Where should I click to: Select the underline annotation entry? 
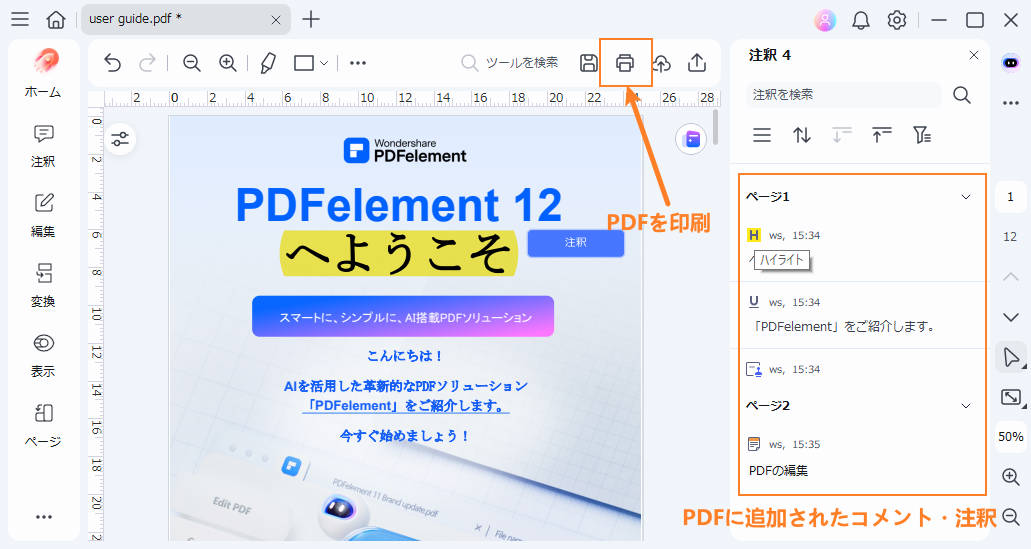pos(861,315)
